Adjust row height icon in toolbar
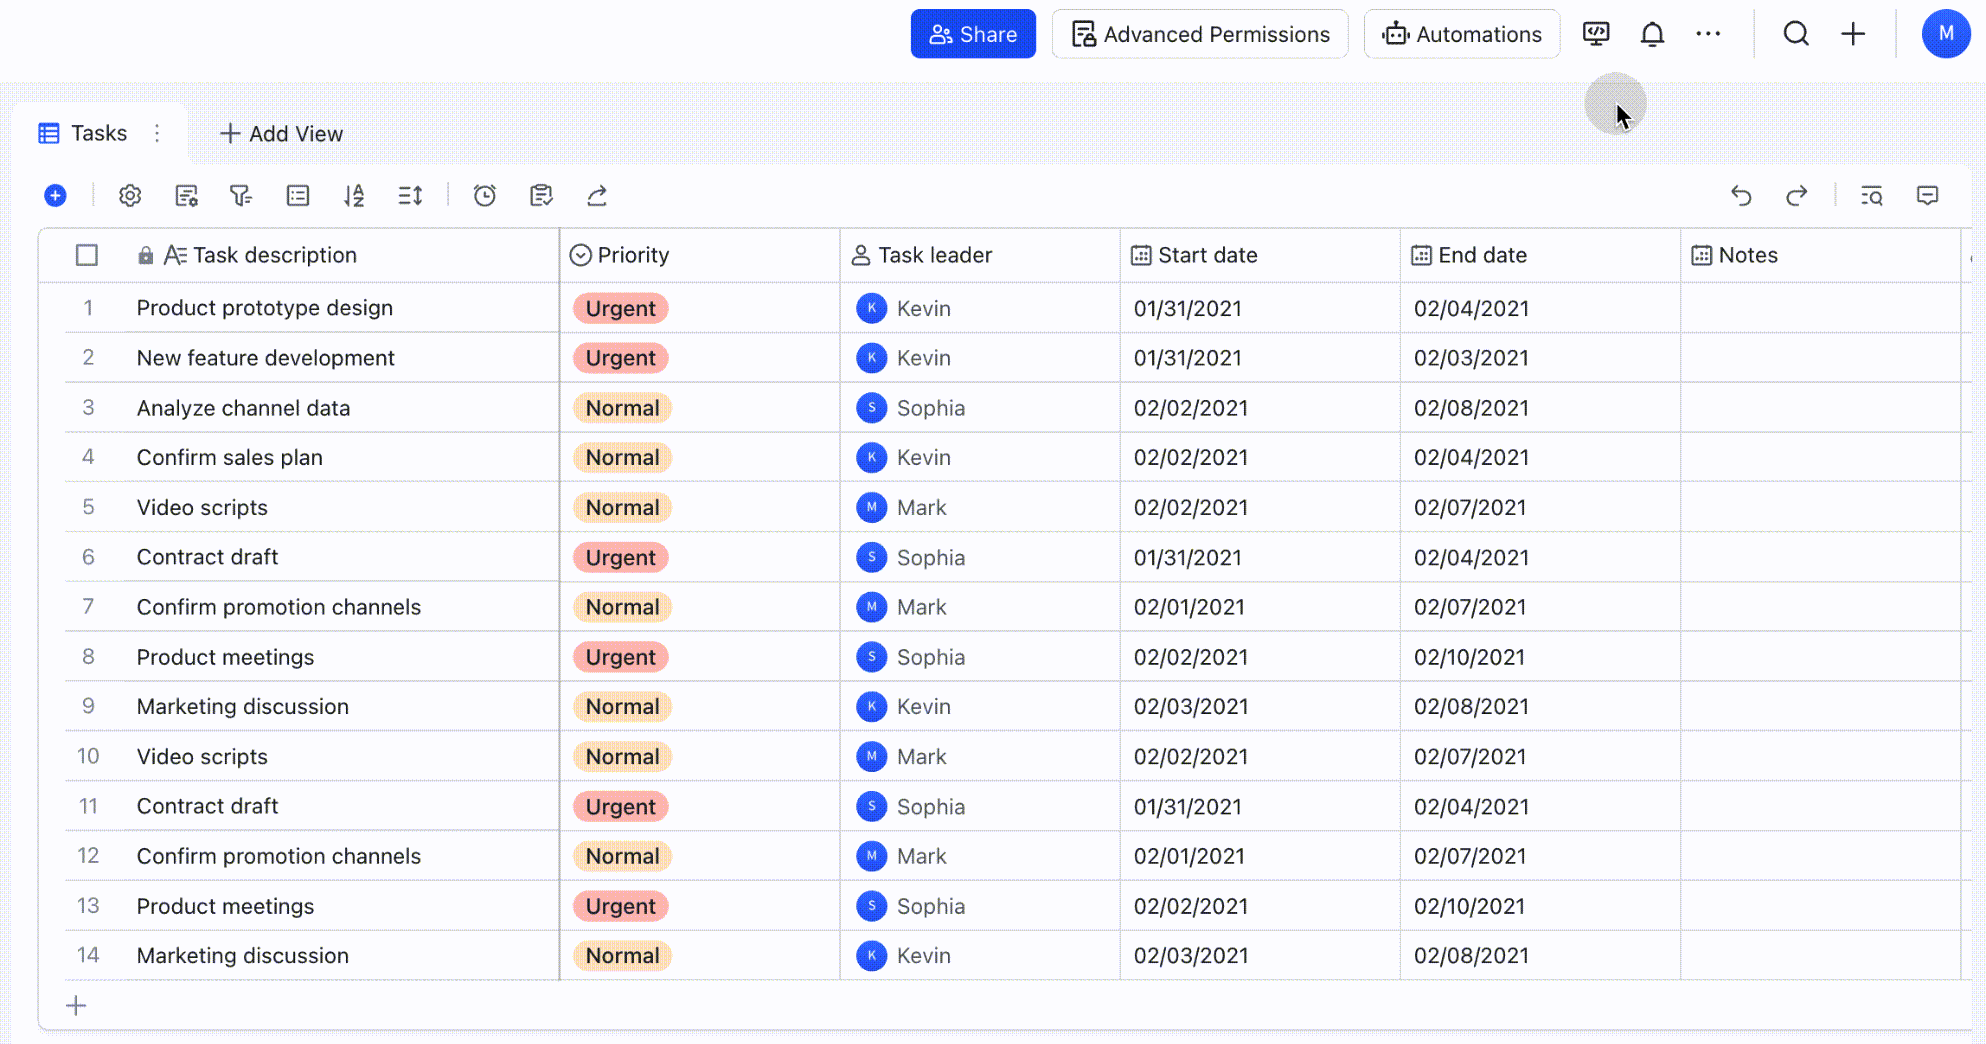The image size is (1986, 1044). point(410,196)
